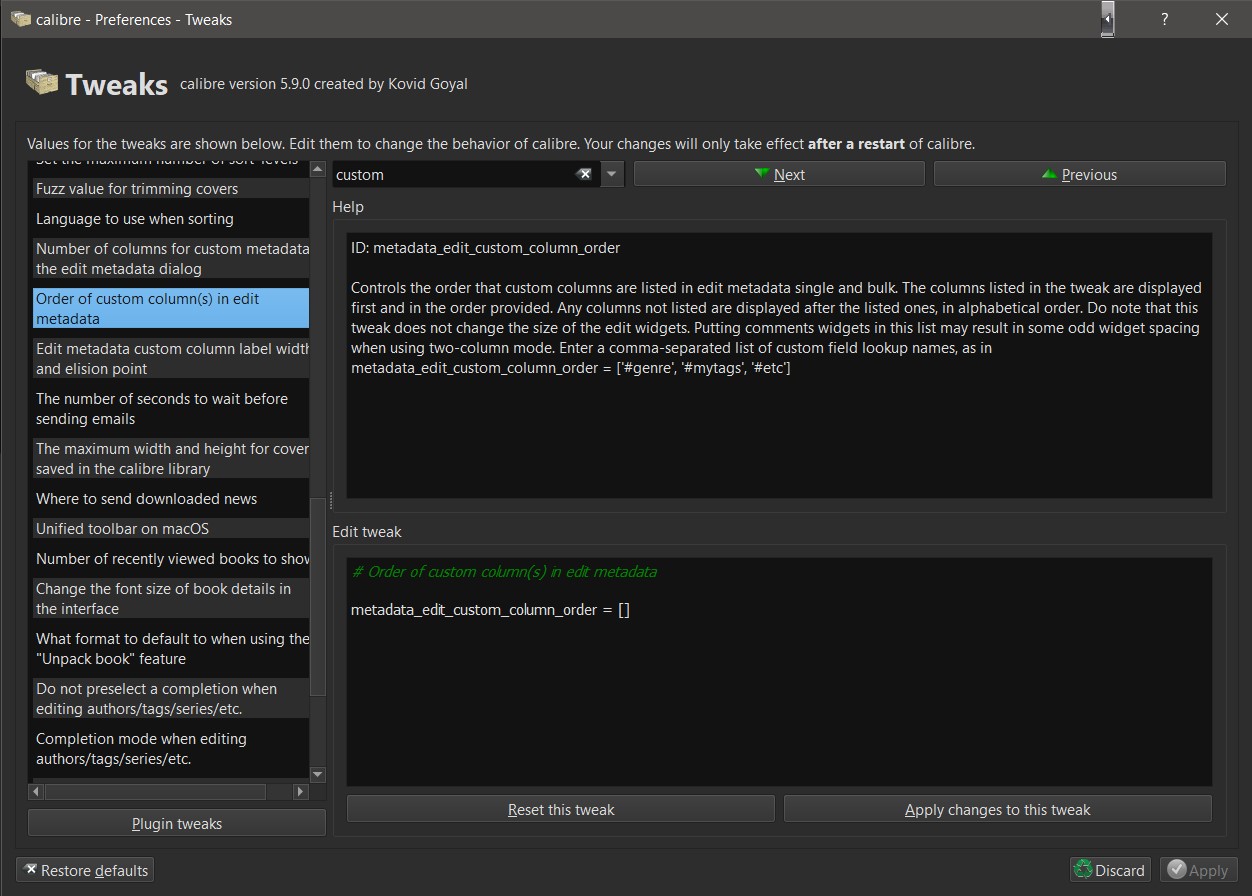This screenshot has height=896, width=1252.
Task: Select Completion mode when editing authors tweak
Action: point(170,749)
